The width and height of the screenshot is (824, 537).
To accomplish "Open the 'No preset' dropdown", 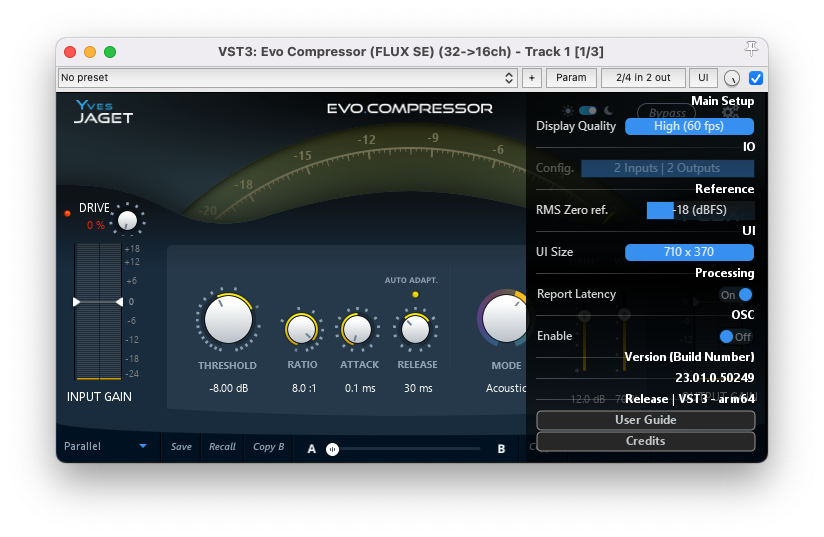I will [x=288, y=78].
